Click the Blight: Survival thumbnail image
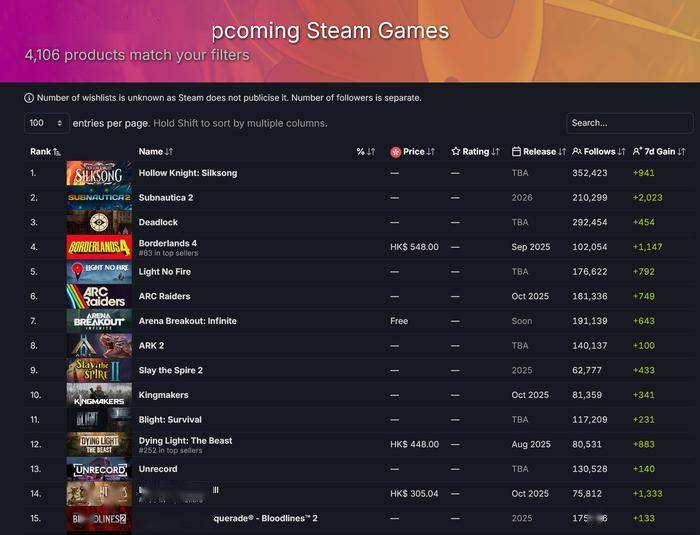Image resolution: width=700 pixels, height=535 pixels. 99,420
